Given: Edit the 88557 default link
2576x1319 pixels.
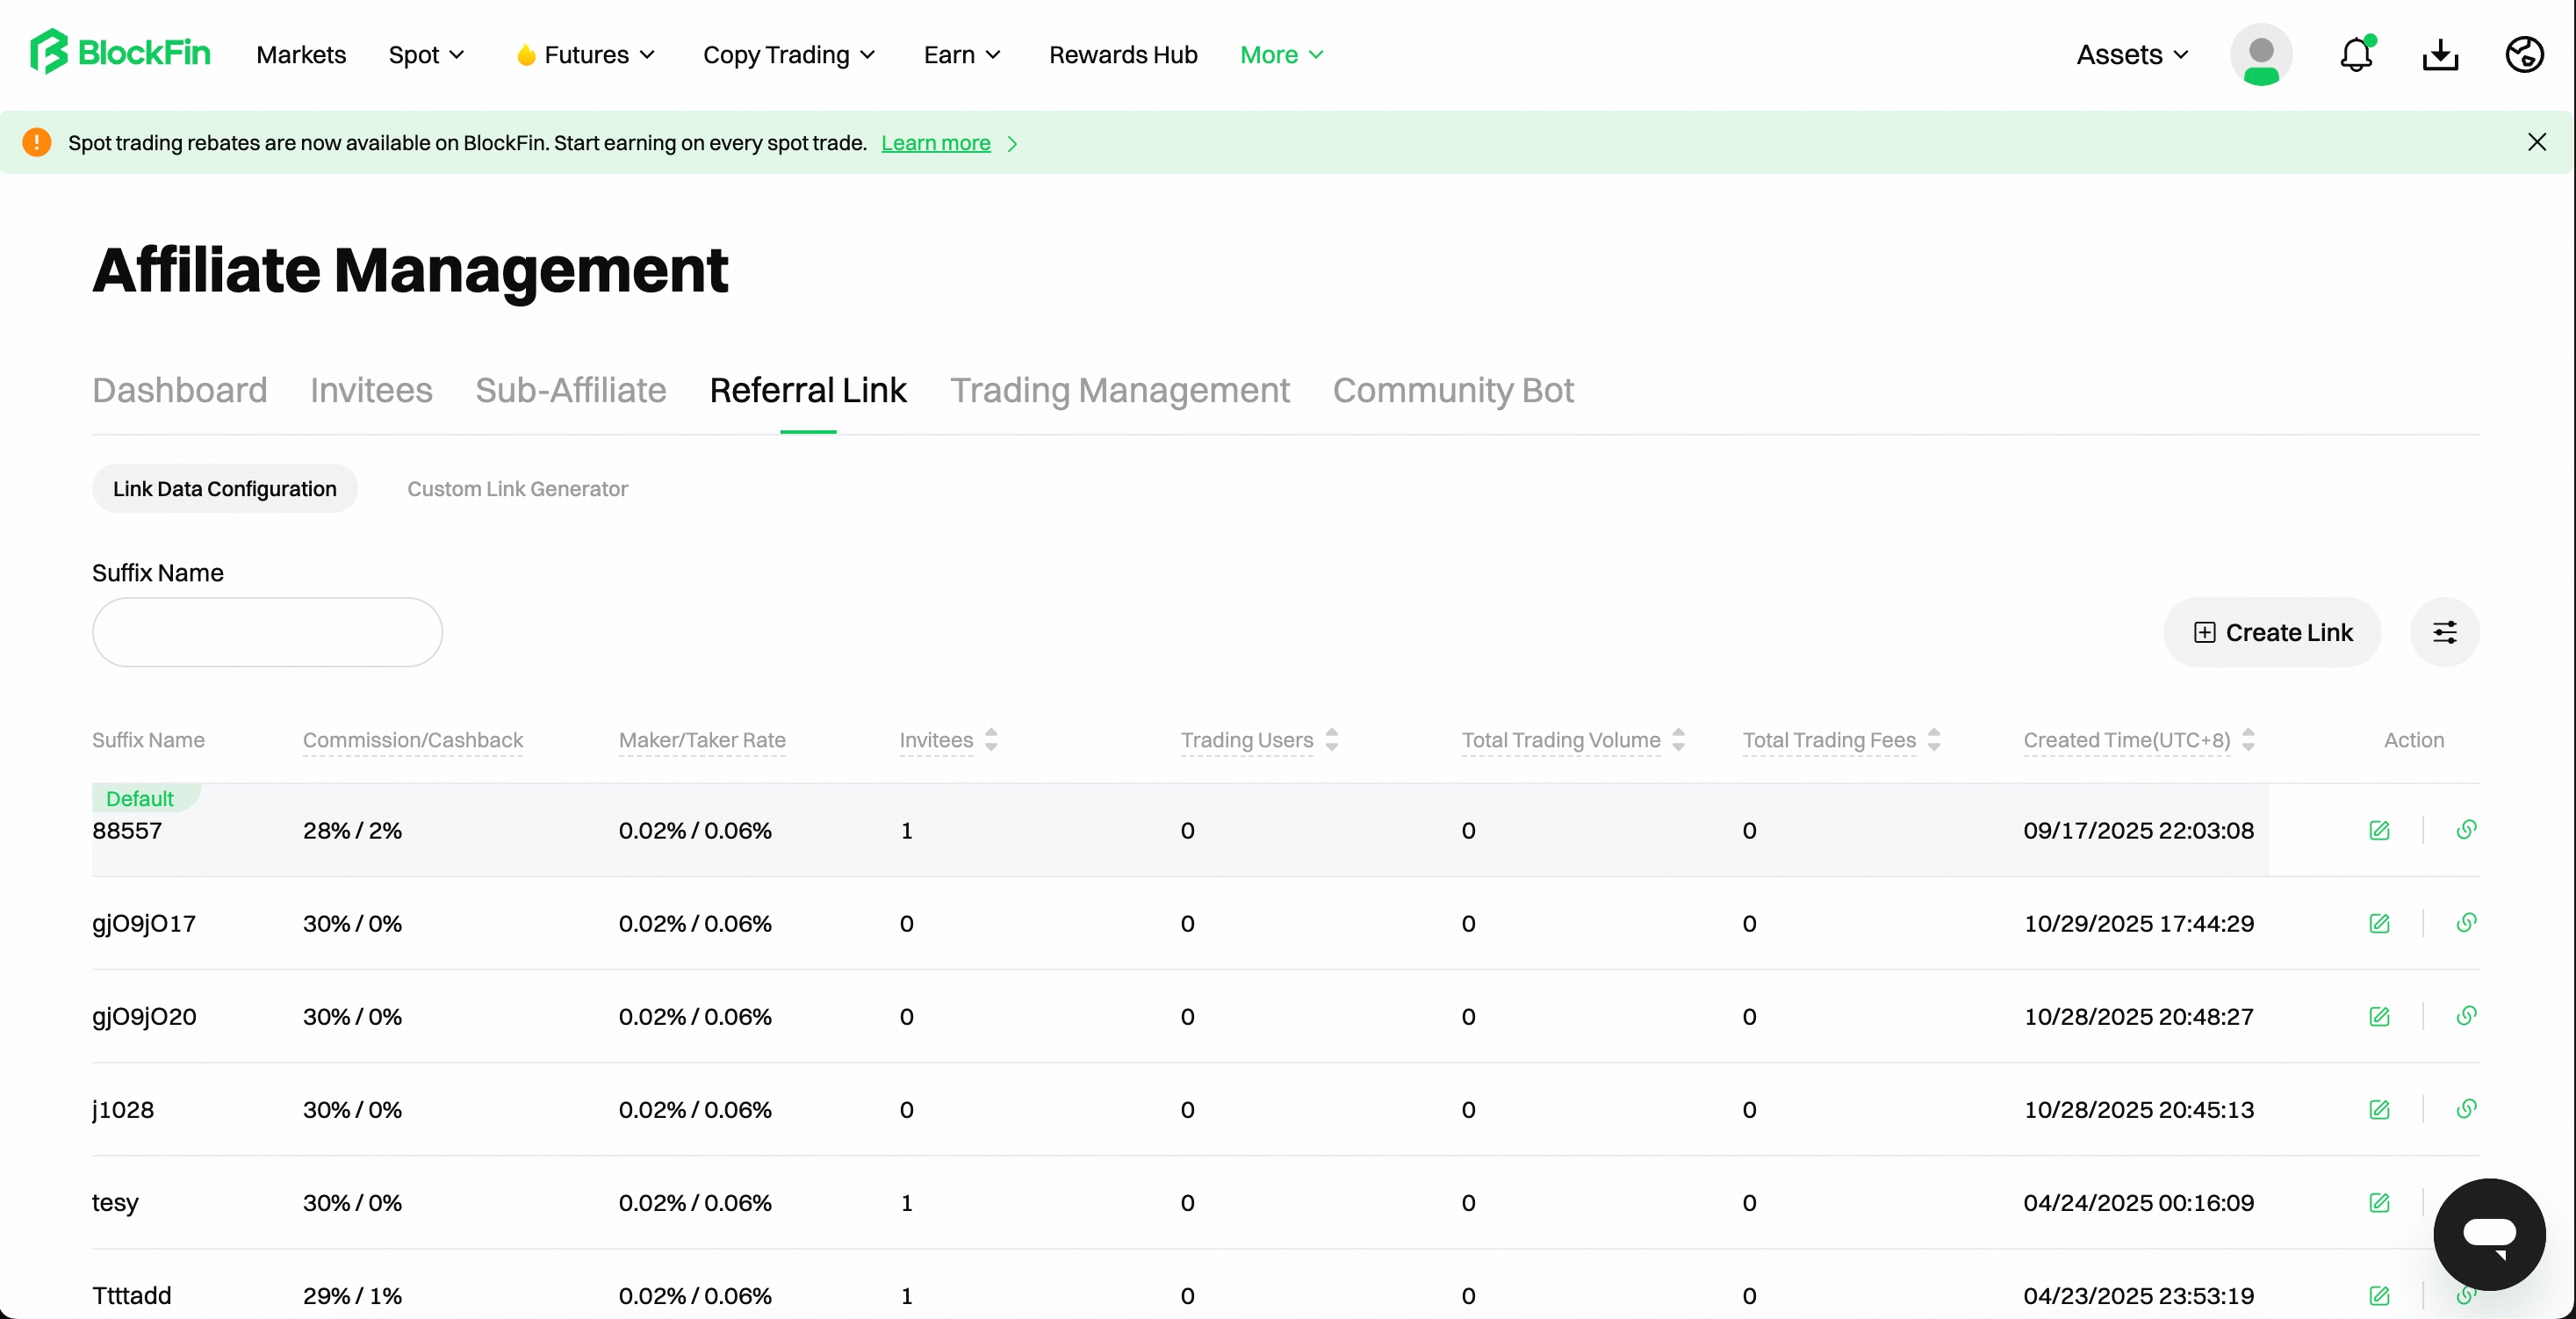Looking at the screenshot, I should coord(2379,830).
